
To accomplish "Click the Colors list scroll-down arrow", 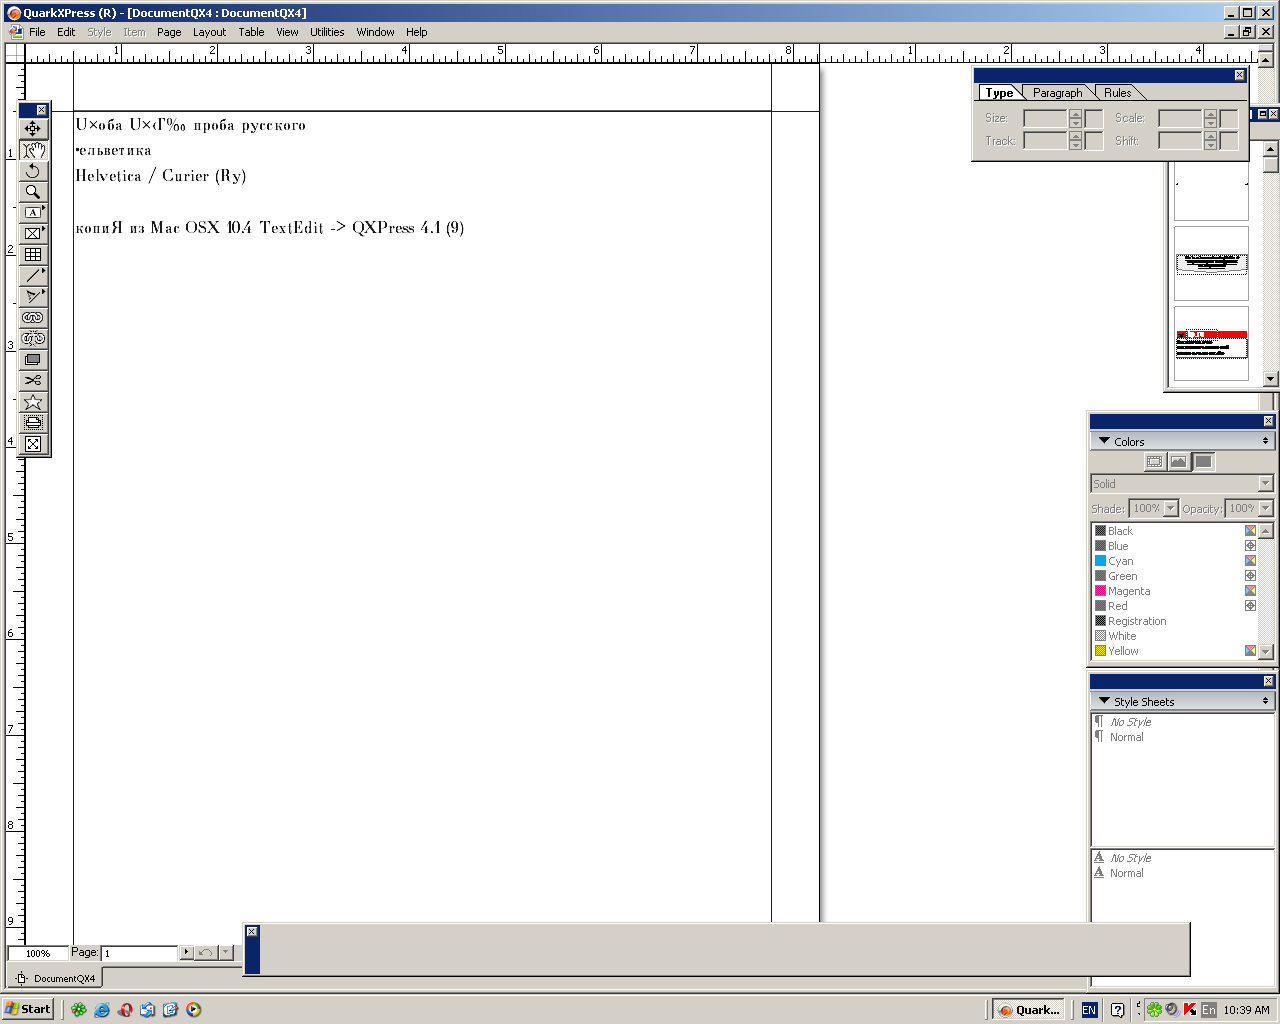I will click(1266, 651).
